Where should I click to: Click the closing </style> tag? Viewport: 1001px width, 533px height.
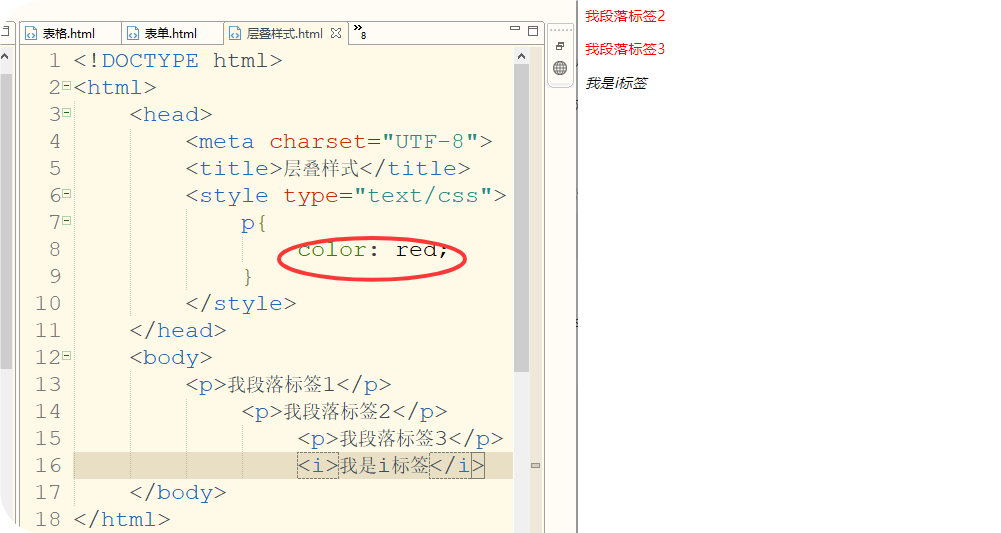click(x=241, y=303)
